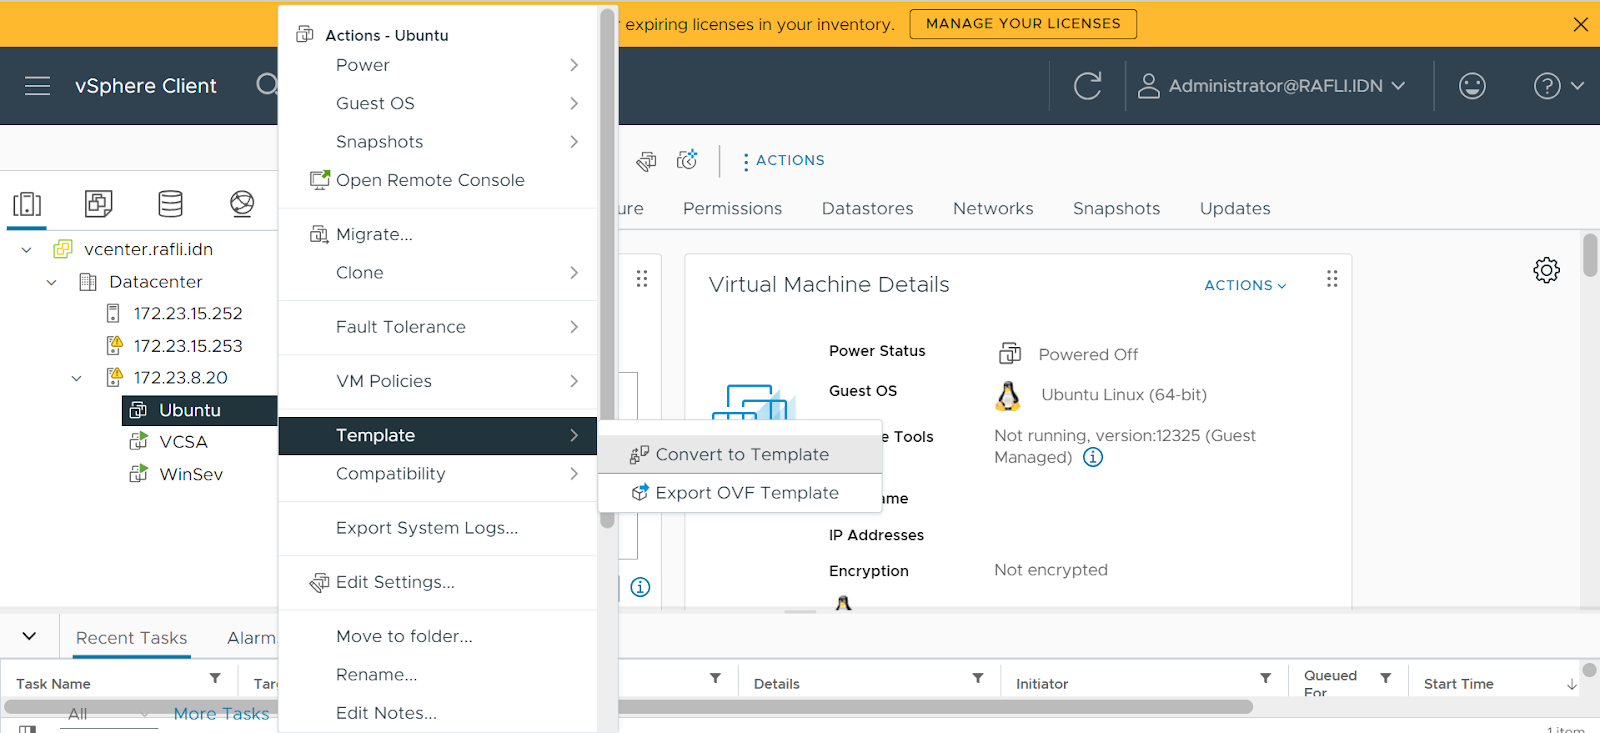Choose Edit Notes... from the menu

coord(438,713)
